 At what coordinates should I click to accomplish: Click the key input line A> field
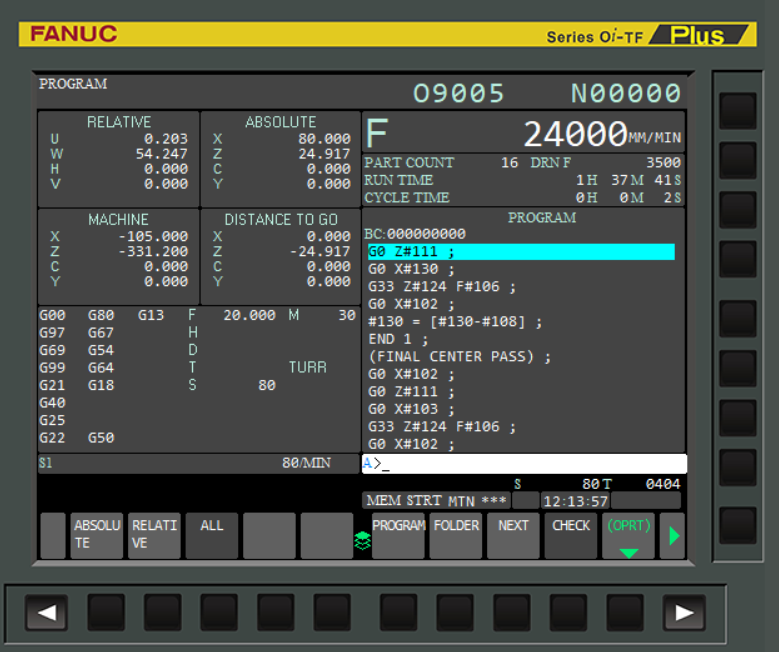pos(524,464)
